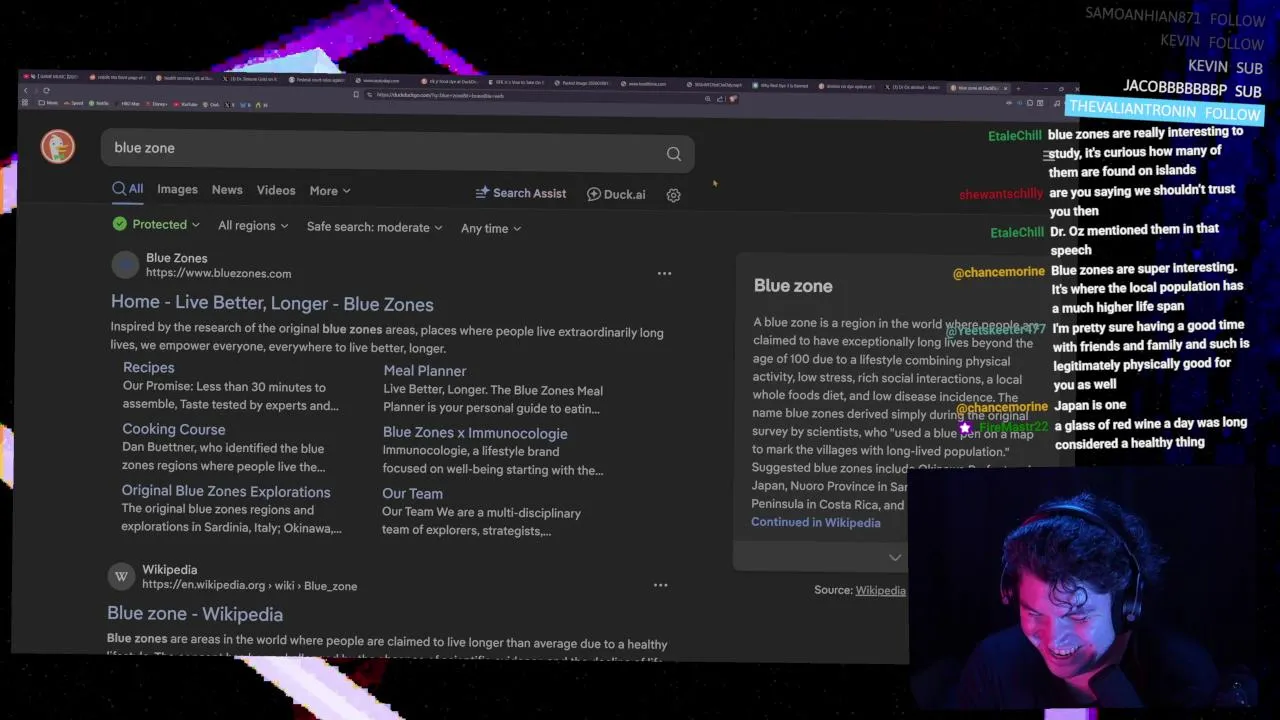Open the YouTube bookmark

coord(185,104)
